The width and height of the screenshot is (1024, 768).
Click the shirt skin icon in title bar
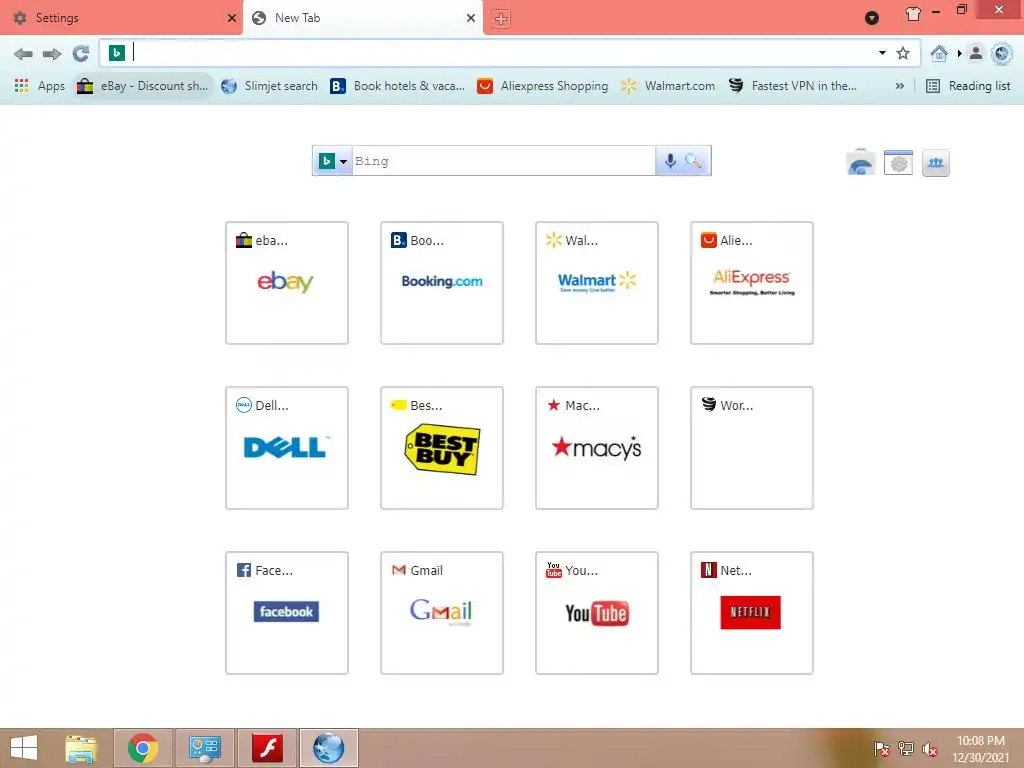pyautogui.click(x=913, y=14)
